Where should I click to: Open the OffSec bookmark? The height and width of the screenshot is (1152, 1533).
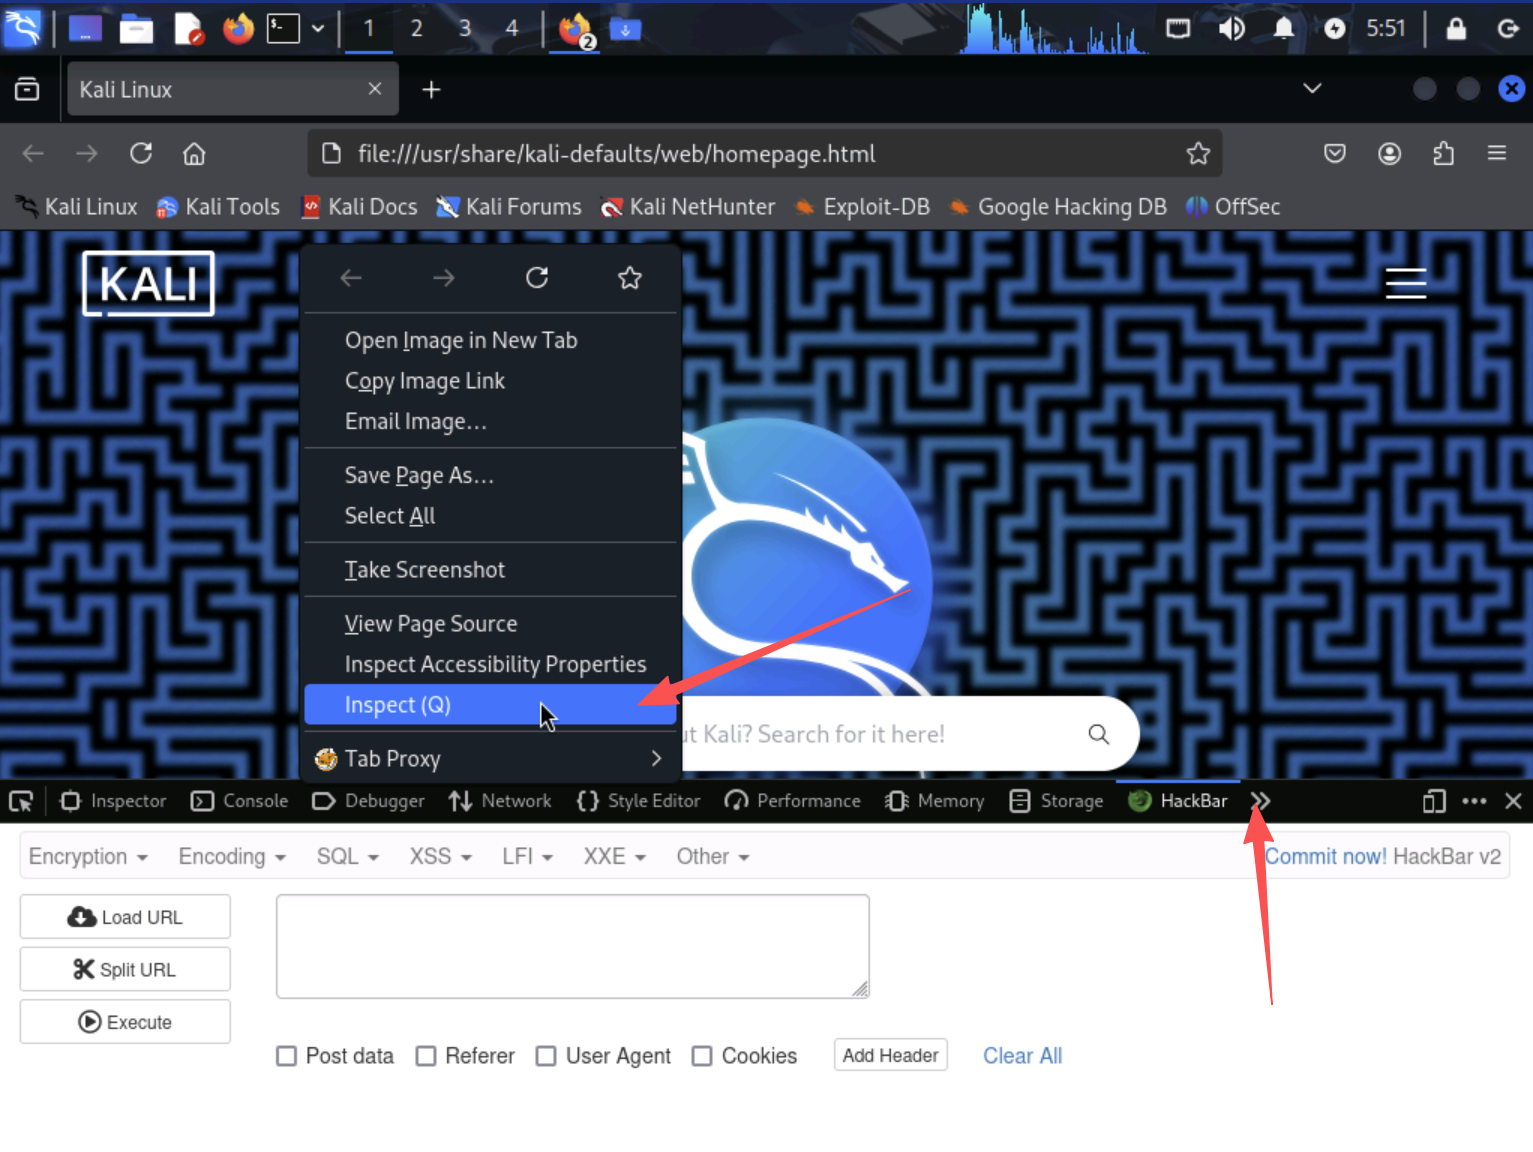coord(1233,207)
